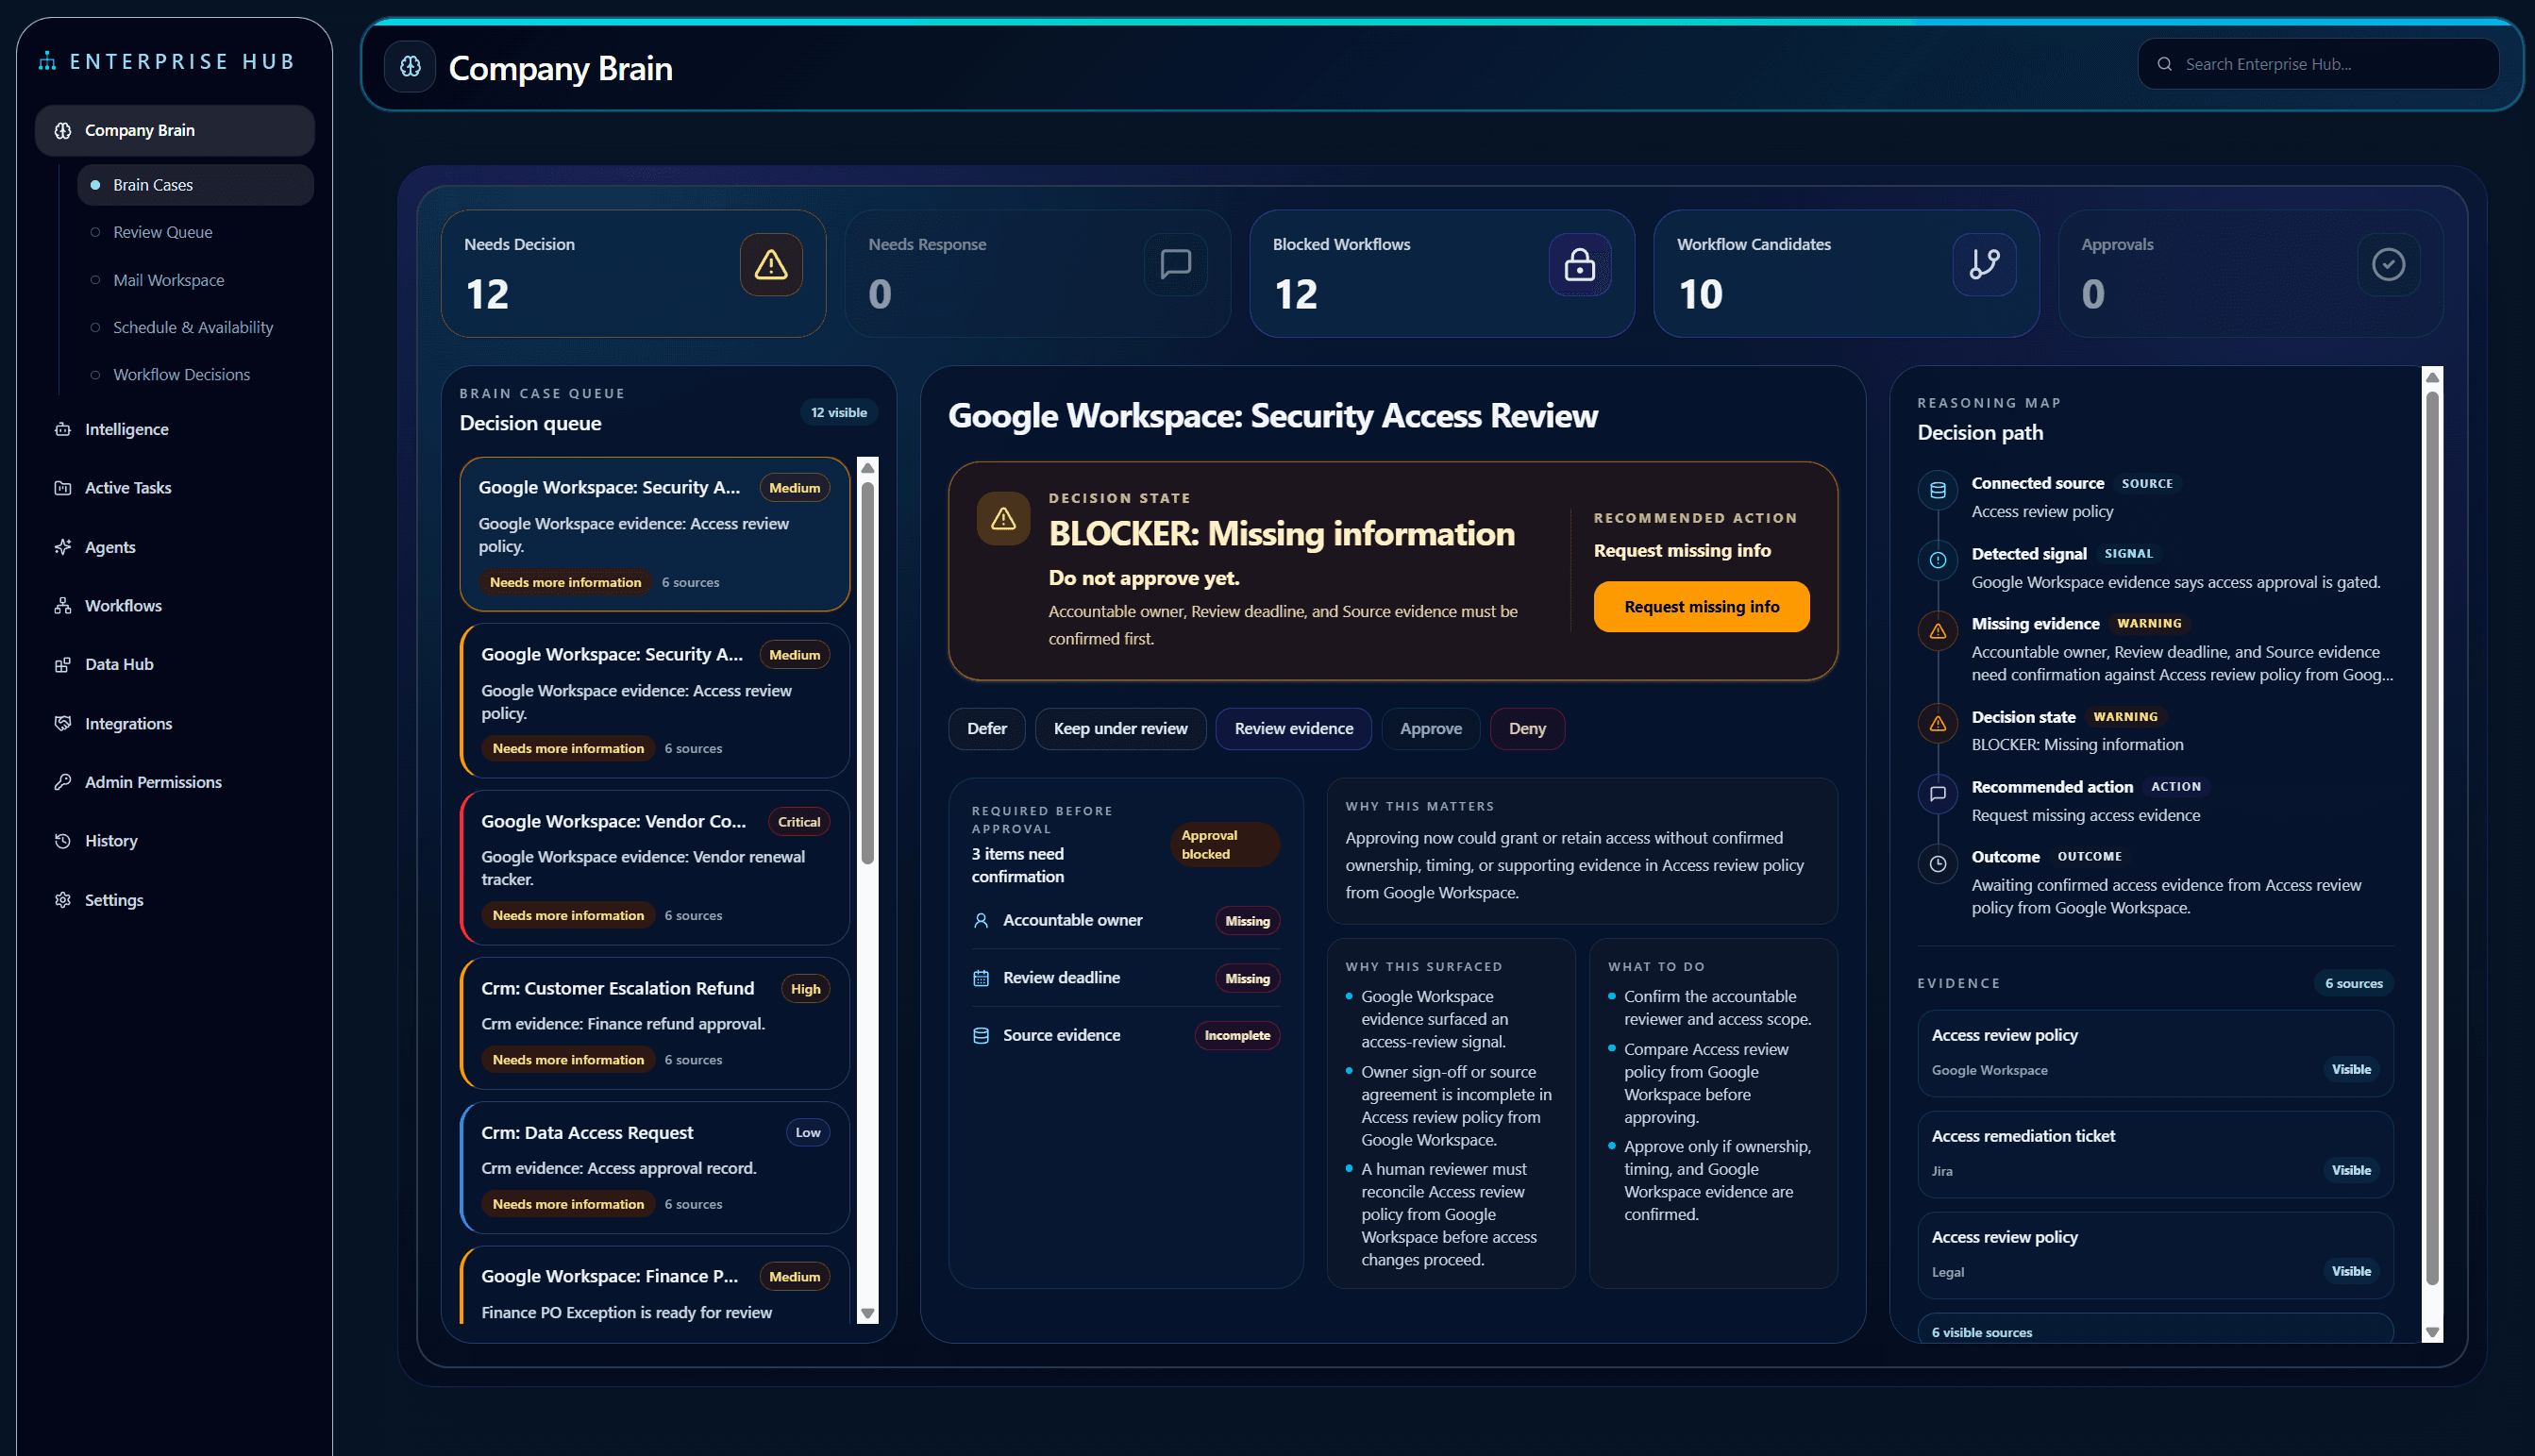Open the Crm: Data Access Request case

point(655,1168)
